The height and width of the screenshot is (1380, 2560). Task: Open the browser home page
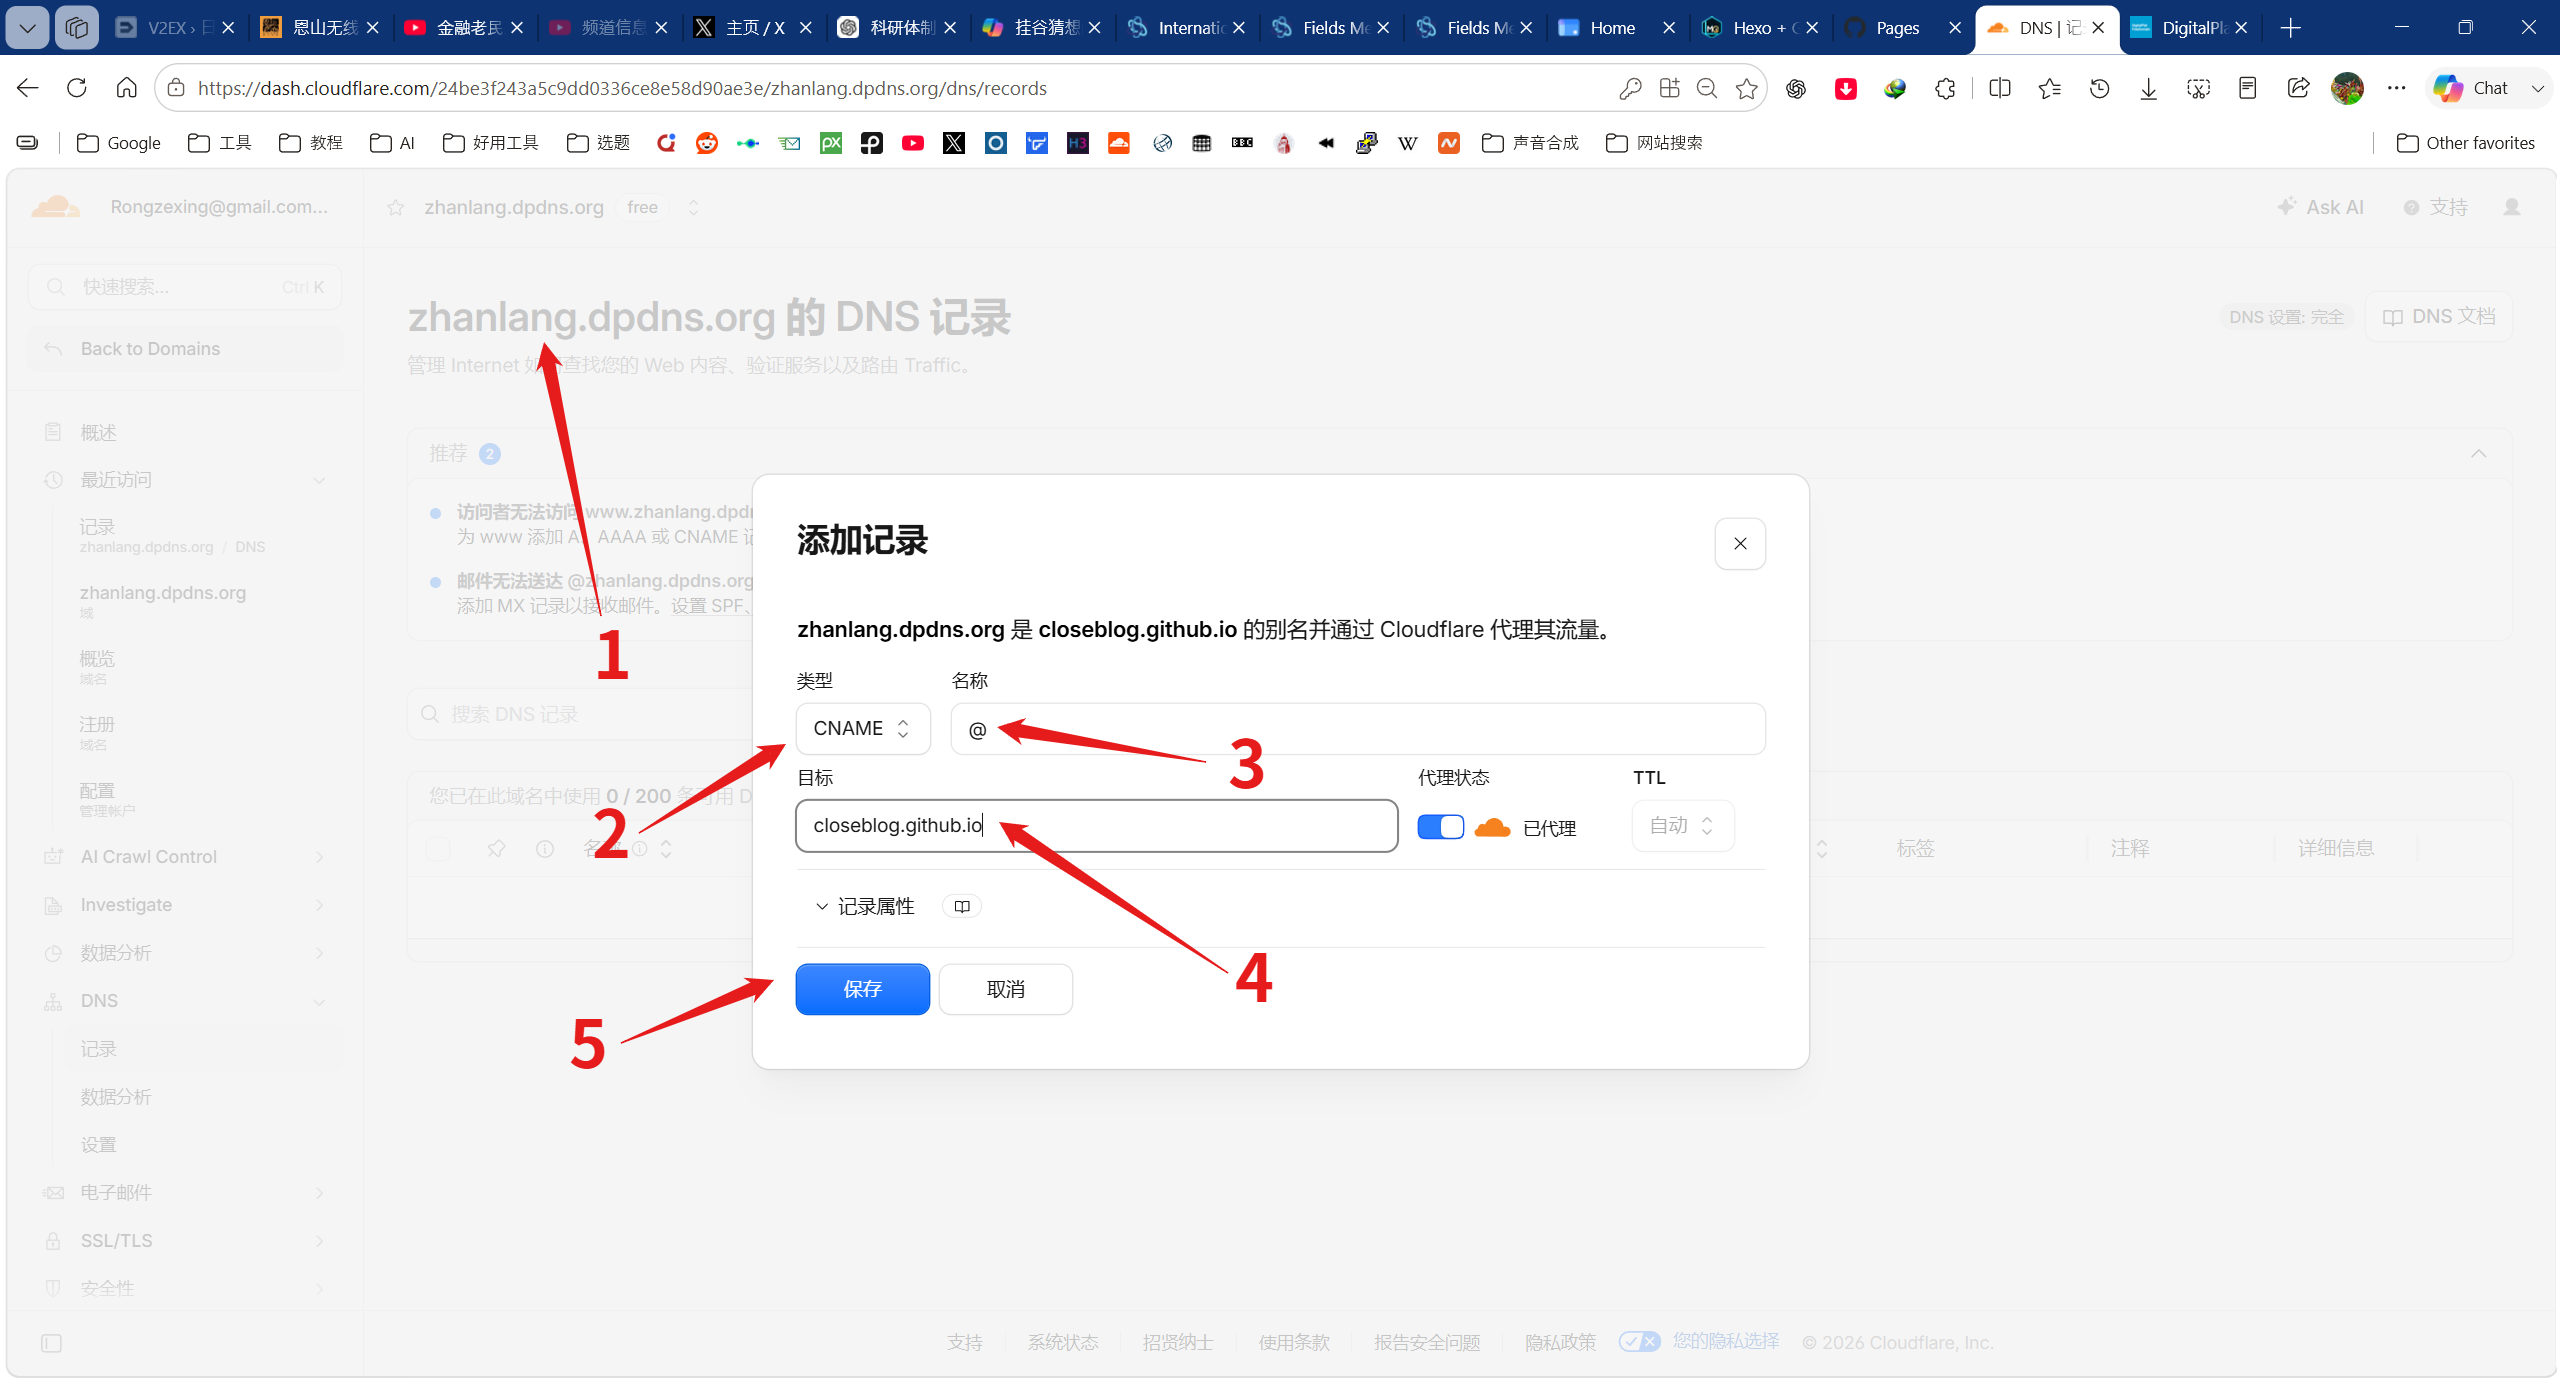[x=126, y=88]
